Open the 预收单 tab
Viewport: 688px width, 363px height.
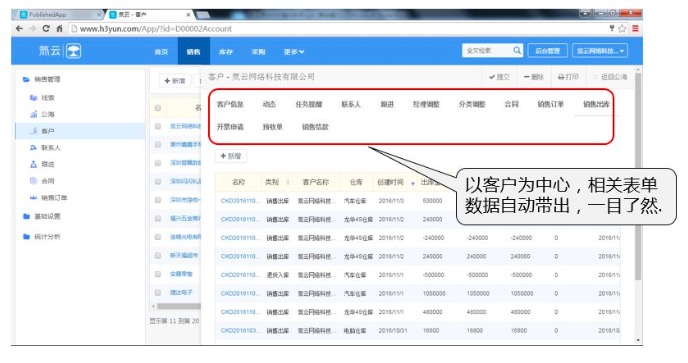[x=272, y=127]
